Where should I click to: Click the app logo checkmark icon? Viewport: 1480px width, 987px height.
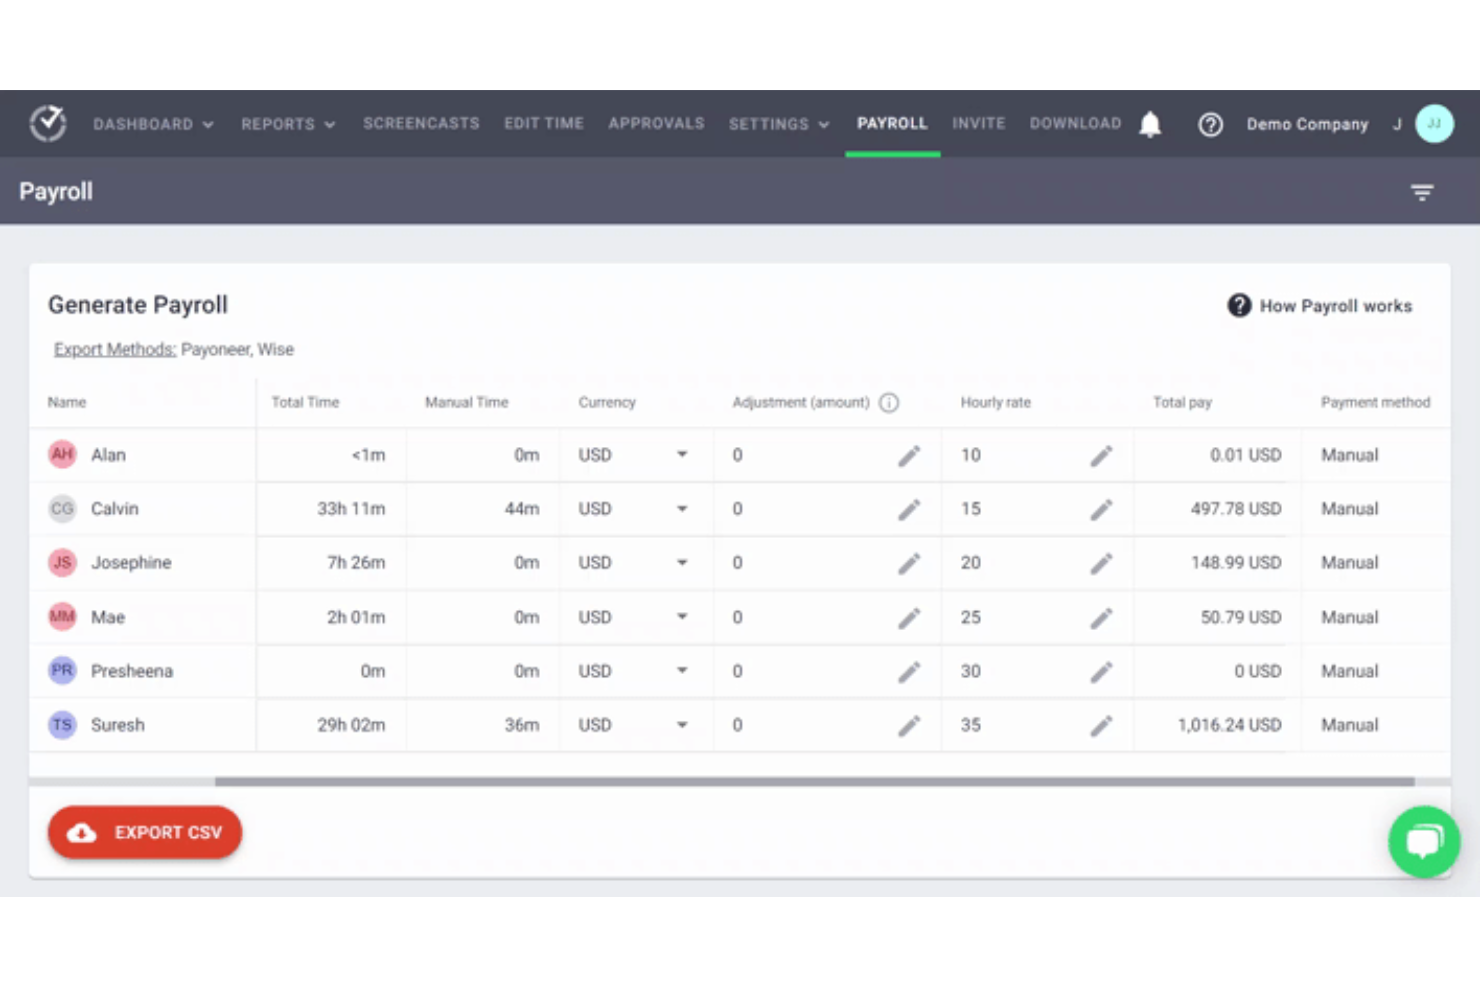tap(47, 122)
